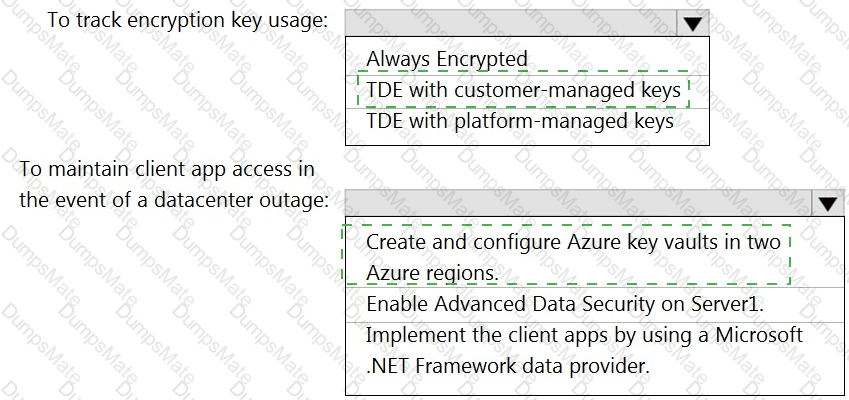Choose TDE with customer-managed keys
This screenshot has height=400, width=849.
click(x=523, y=90)
